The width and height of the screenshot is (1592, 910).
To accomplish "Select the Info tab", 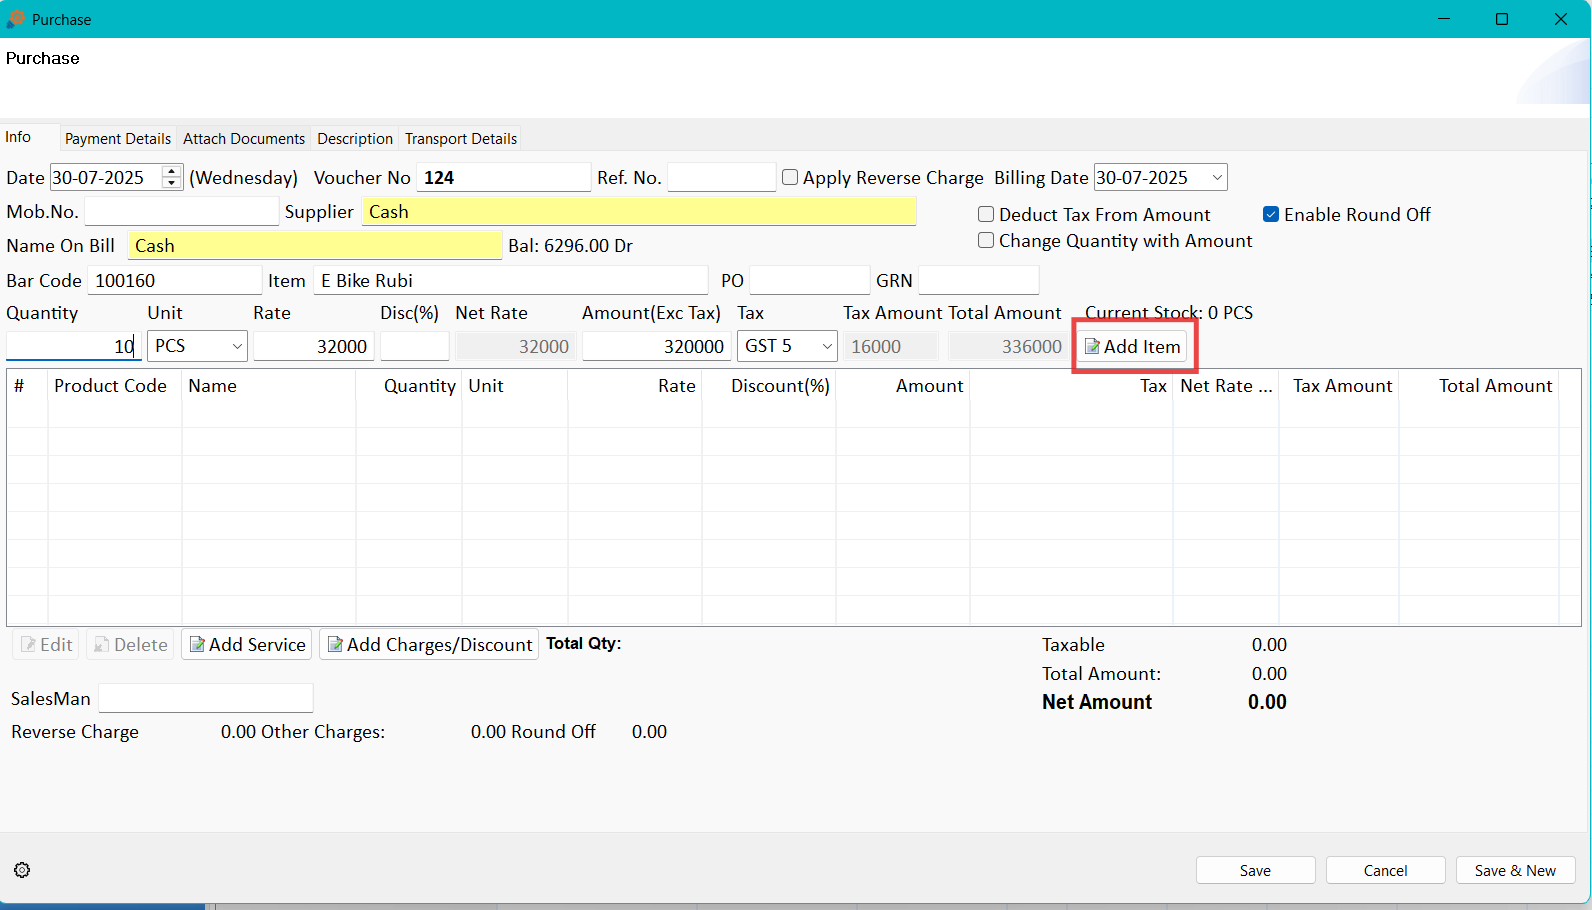I will (18, 137).
